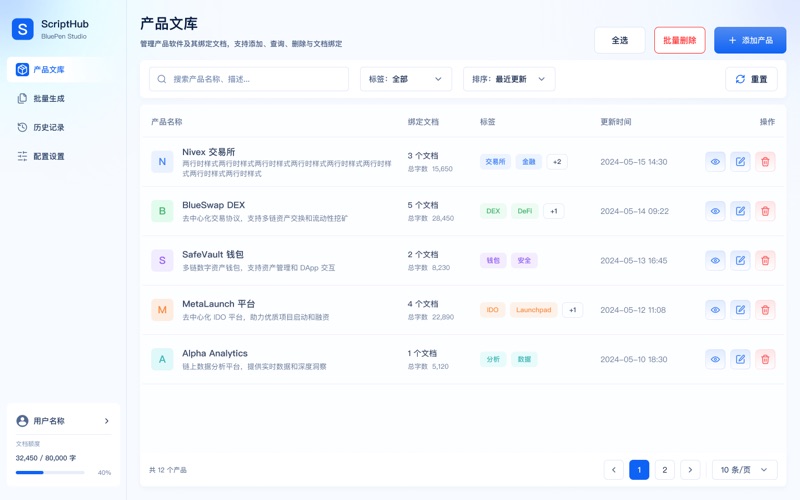
Task: Expand the 用户名称 chevron arrow
Action: (107, 421)
